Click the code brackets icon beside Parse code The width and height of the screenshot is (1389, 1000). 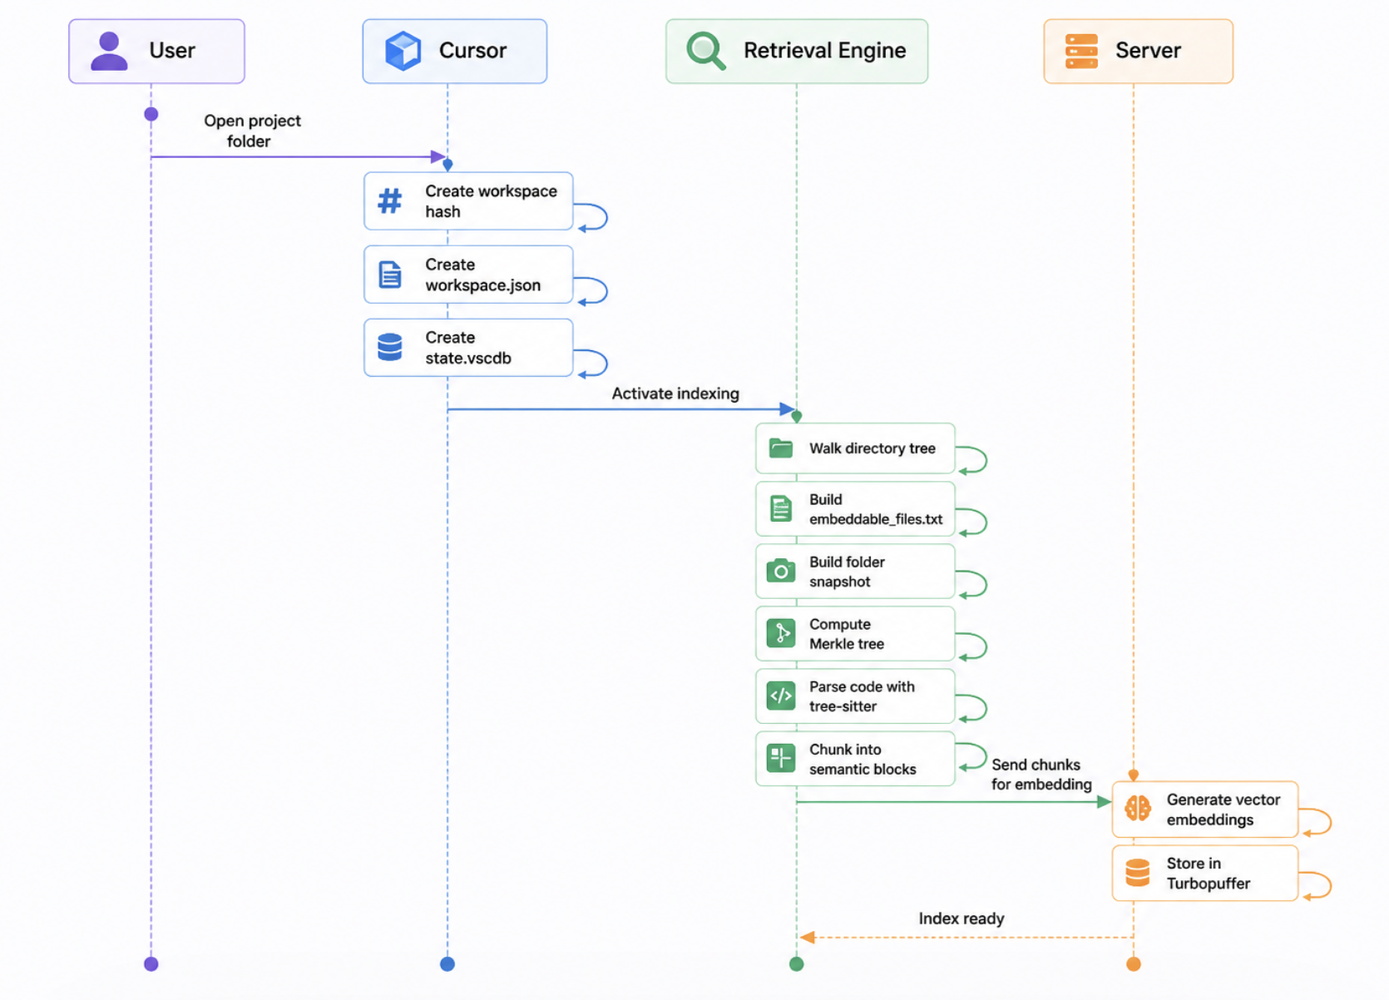[x=781, y=696]
